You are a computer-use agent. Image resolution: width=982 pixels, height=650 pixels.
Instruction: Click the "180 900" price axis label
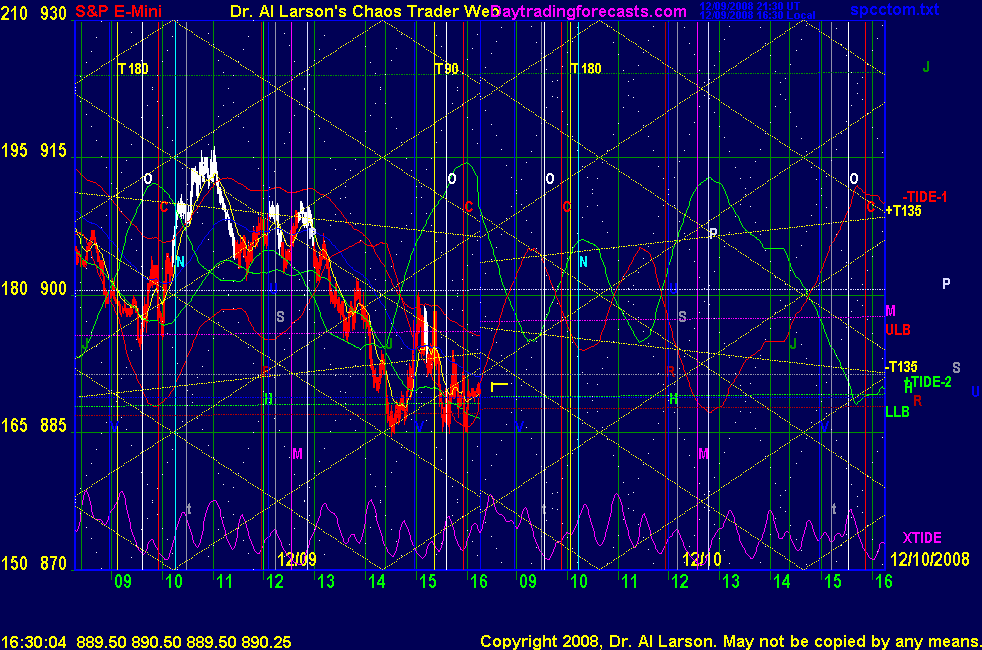click(x=33, y=288)
